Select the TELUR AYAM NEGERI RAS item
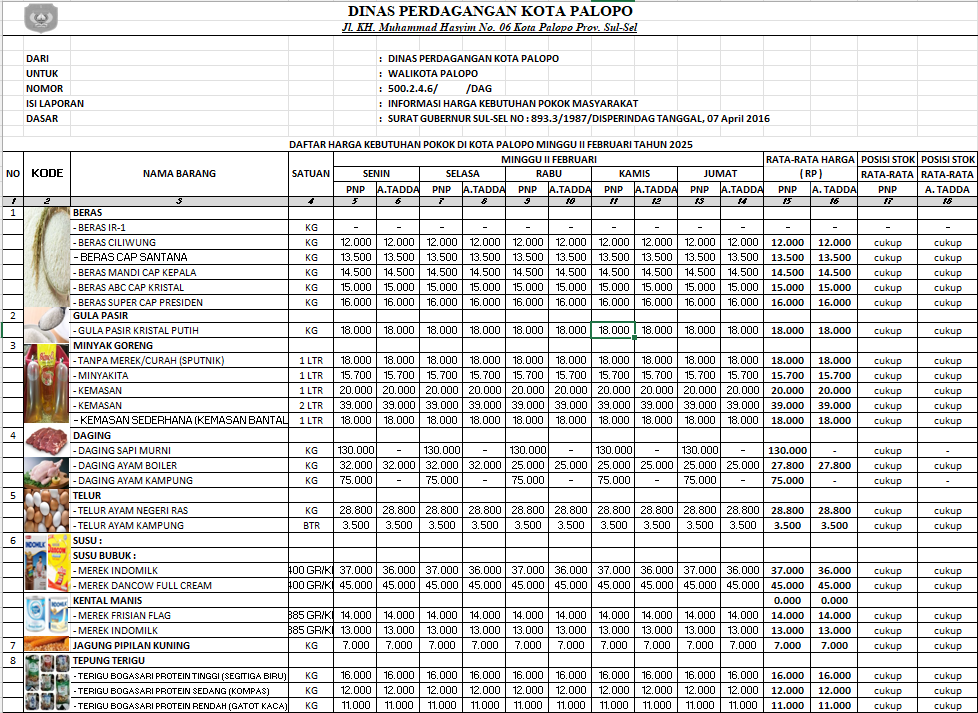The image size is (978, 713). click(130, 510)
